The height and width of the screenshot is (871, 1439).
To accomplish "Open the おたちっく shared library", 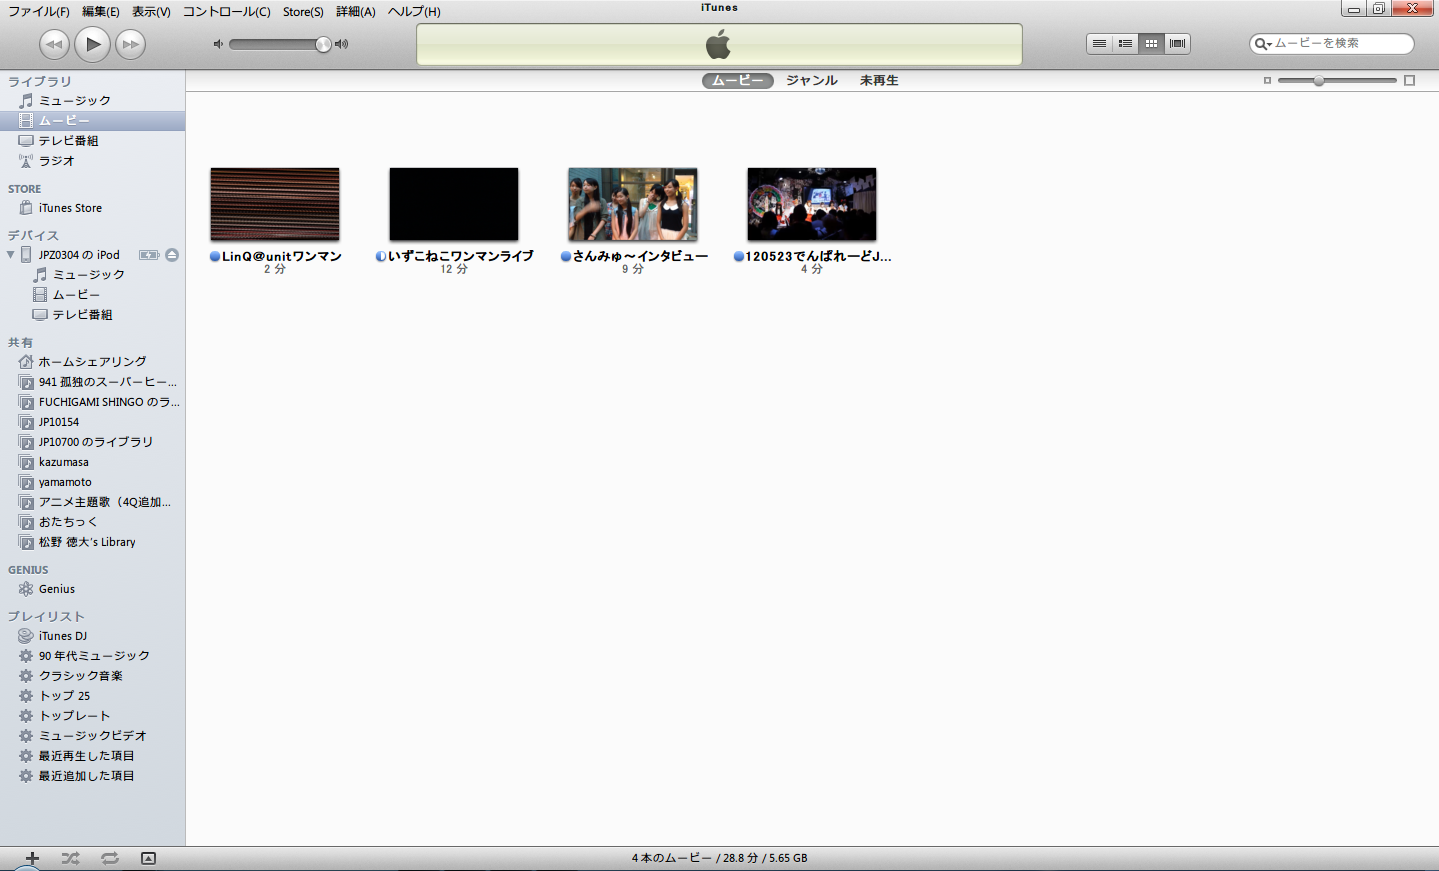I will 92,522.
